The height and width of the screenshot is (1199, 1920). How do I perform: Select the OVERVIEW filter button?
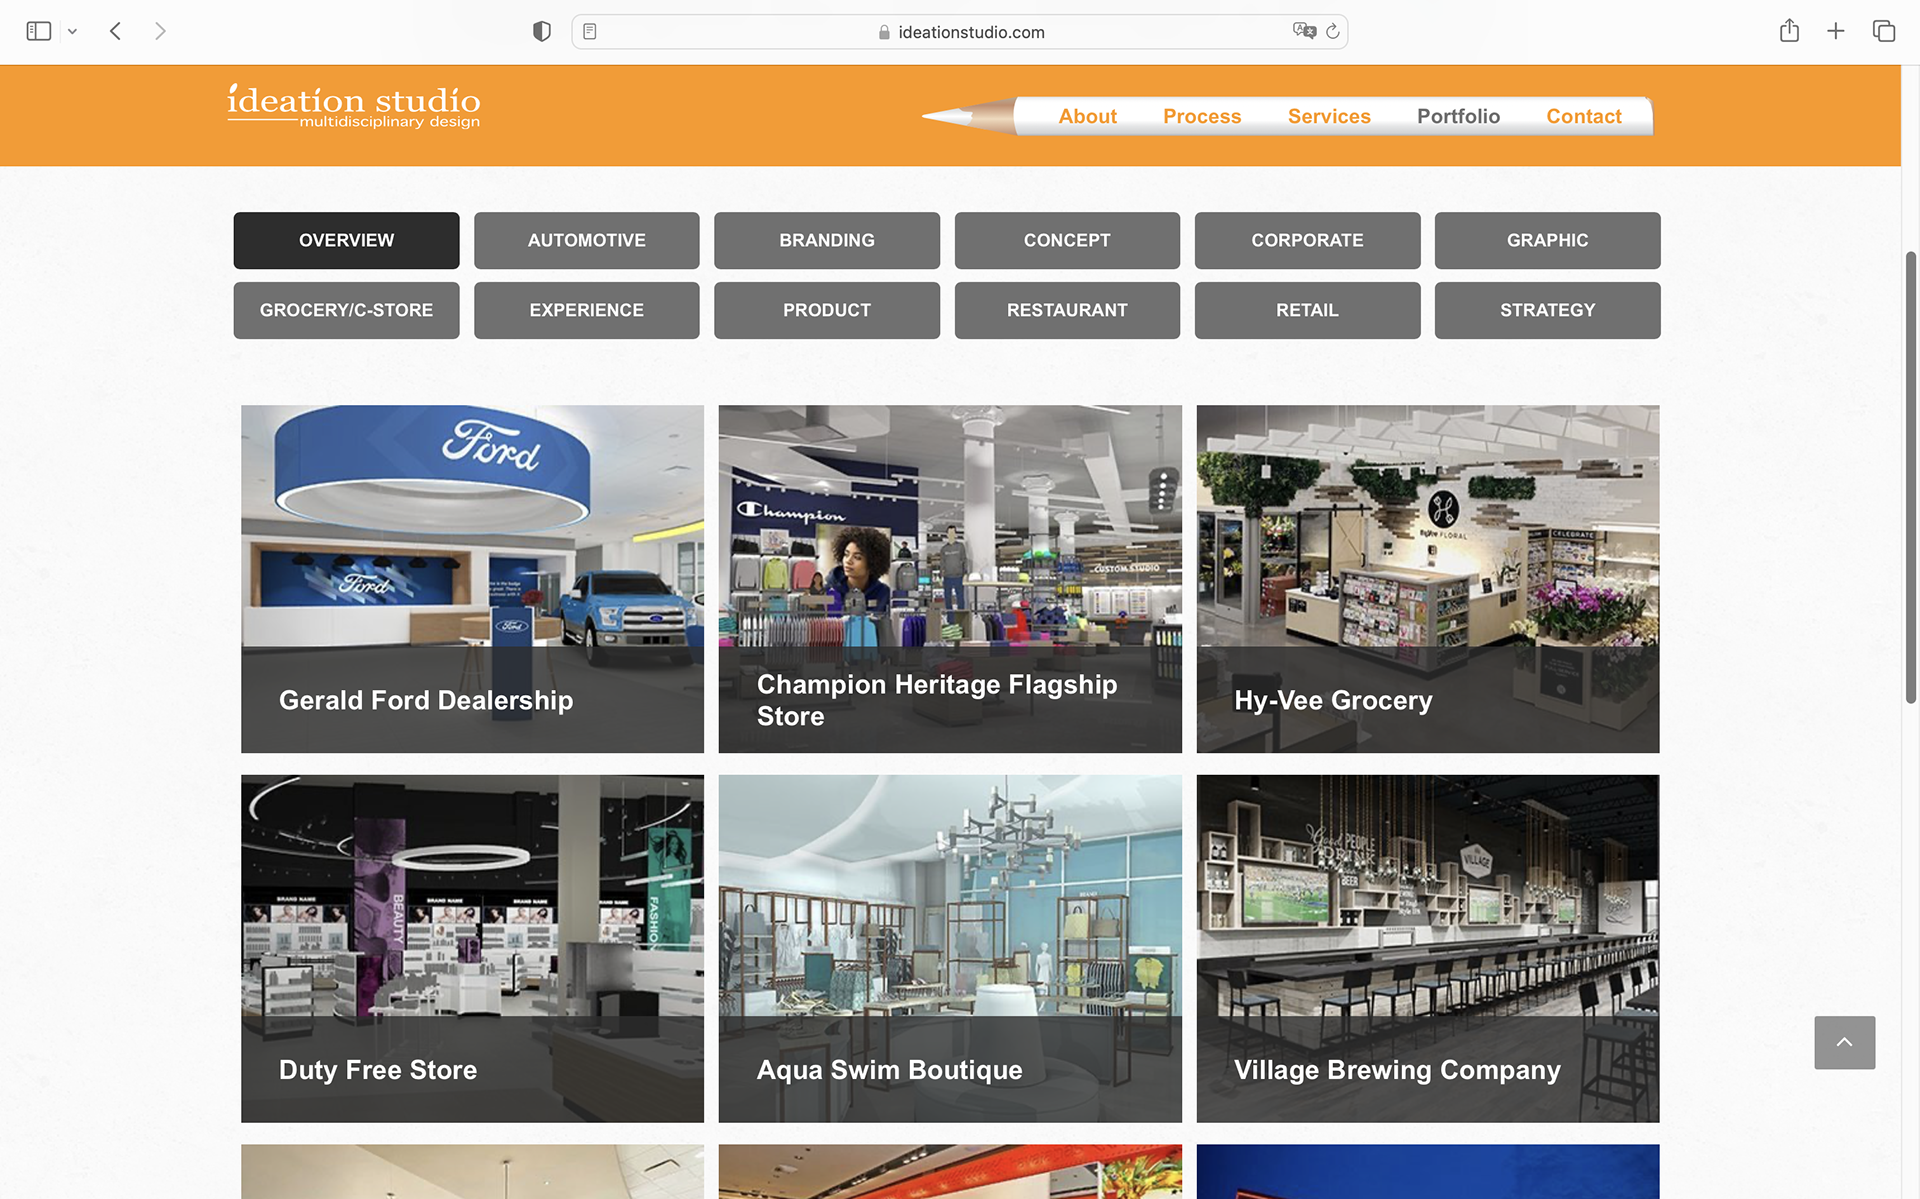click(346, 240)
